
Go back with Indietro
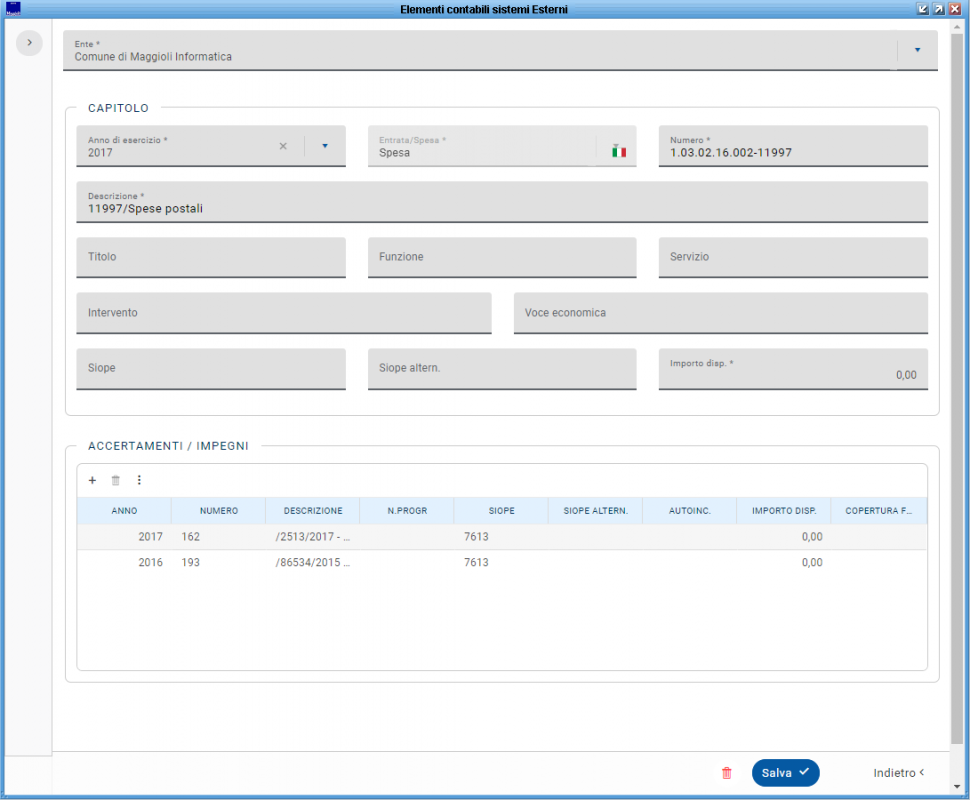[x=898, y=773]
